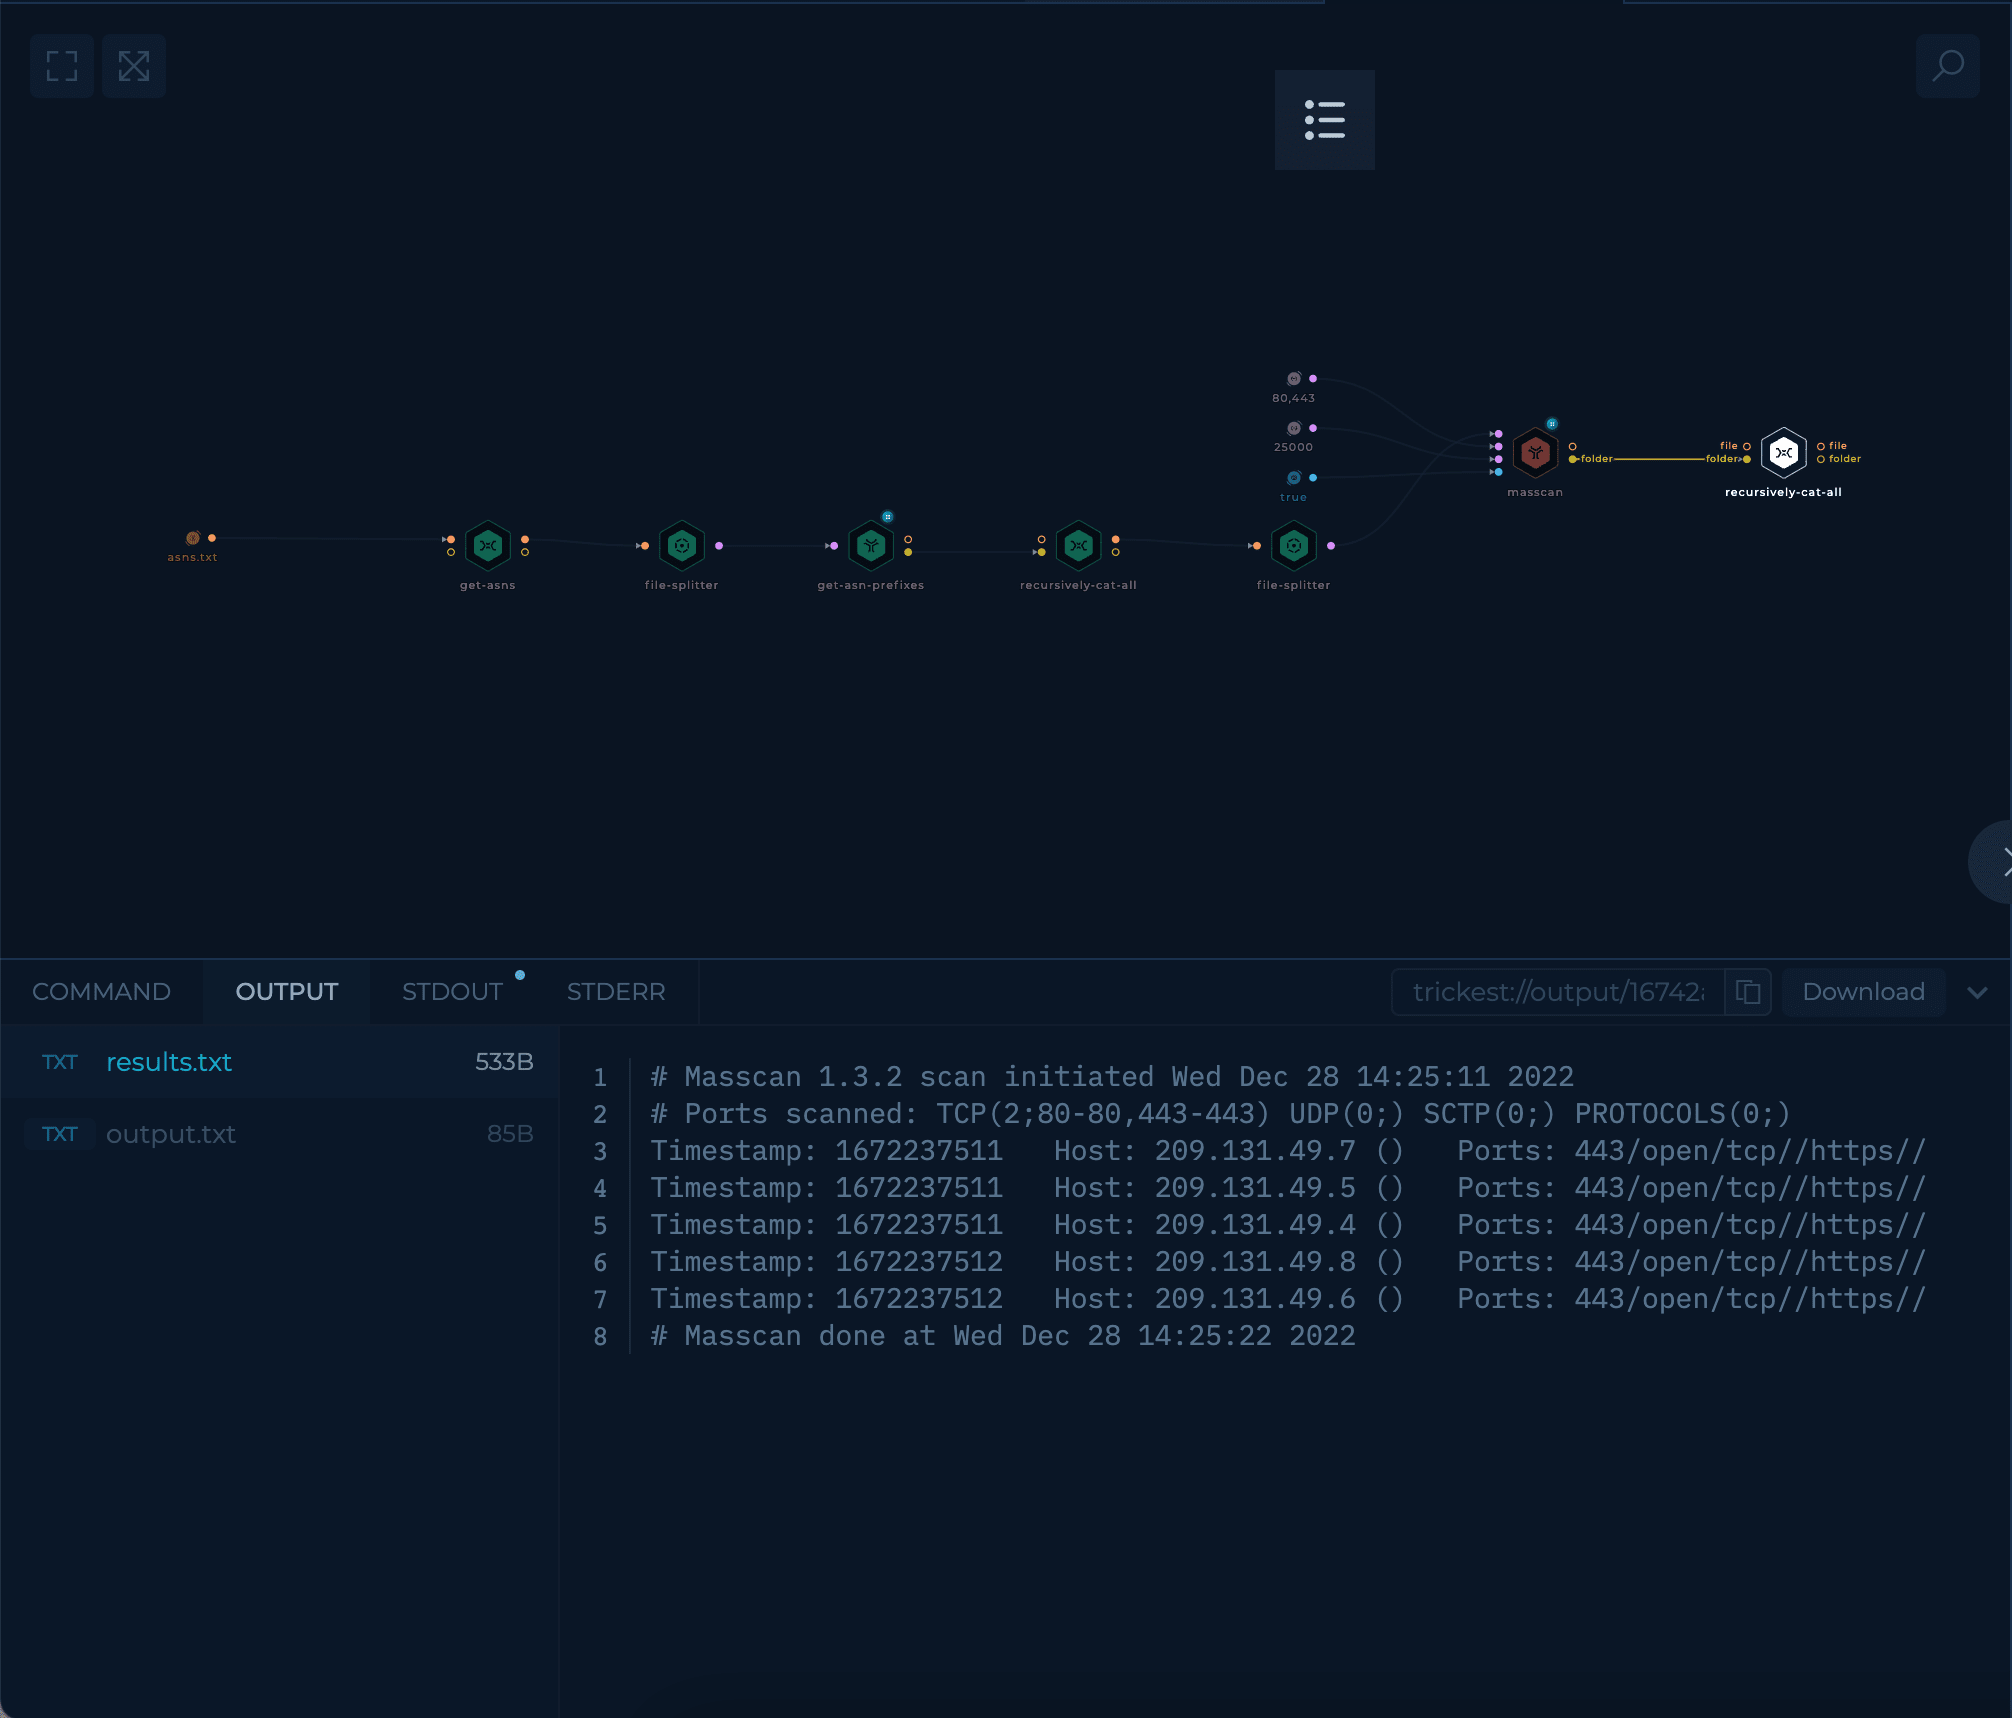The height and width of the screenshot is (1718, 2012).
Task: Select the true boolean parameter node
Action: 1294,478
